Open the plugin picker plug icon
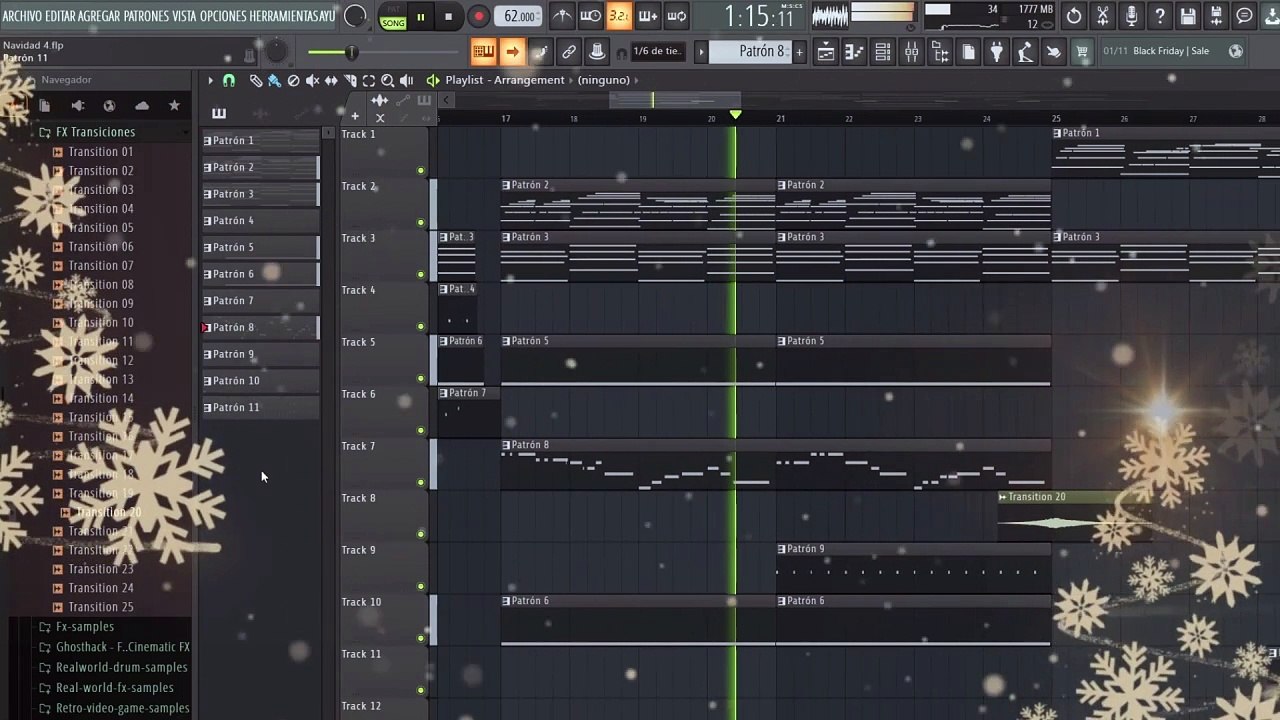Screen dimensions: 1280x720 (x=997, y=52)
